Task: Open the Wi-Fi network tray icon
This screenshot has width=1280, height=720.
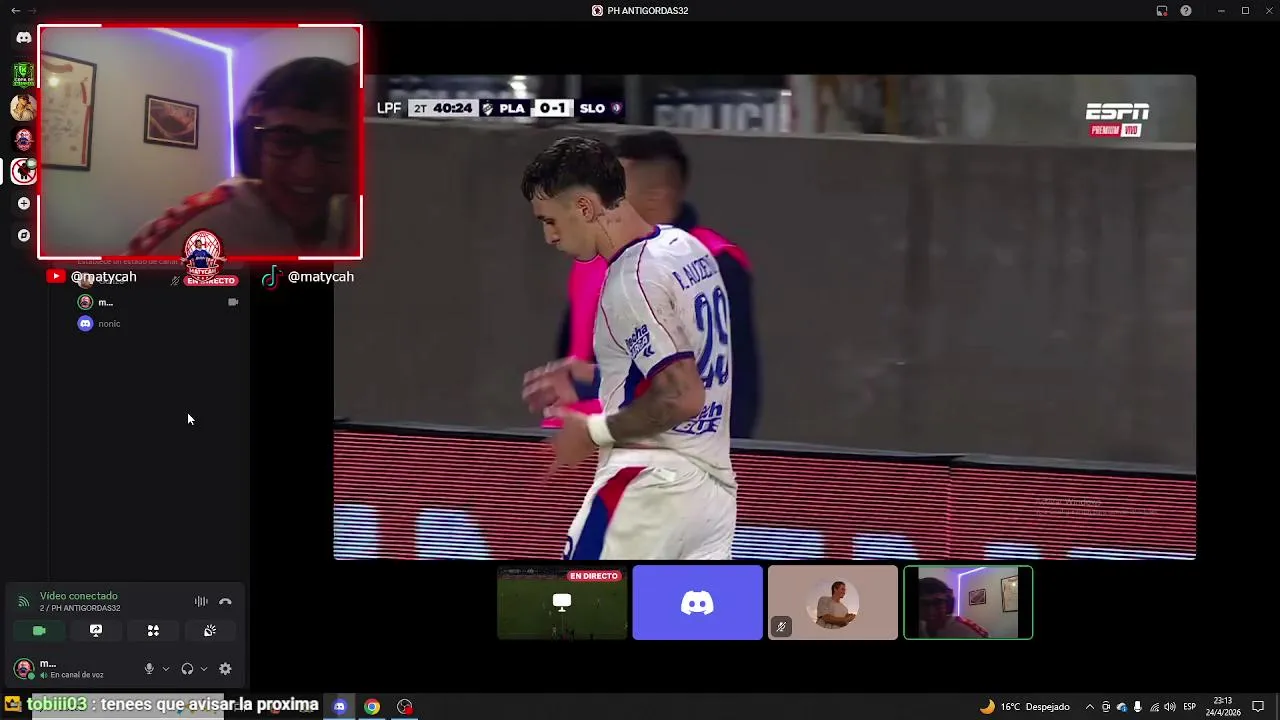Action: point(1154,707)
